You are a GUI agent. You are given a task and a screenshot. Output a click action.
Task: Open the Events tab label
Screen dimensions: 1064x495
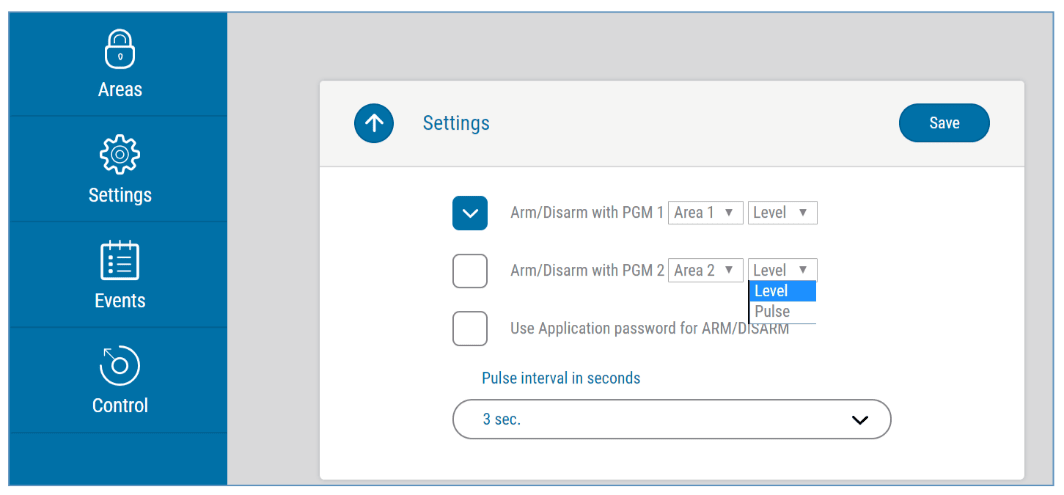click(x=120, y=300)
